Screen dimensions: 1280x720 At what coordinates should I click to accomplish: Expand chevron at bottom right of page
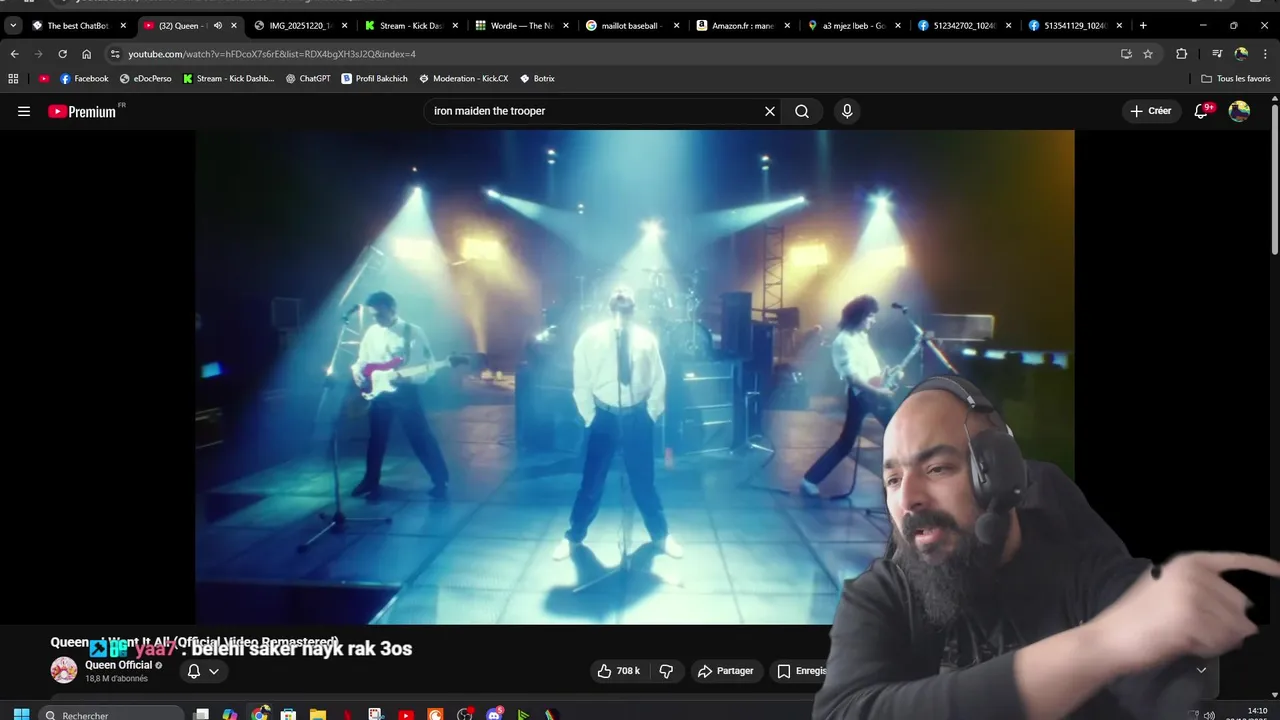tap(1201, 670)
